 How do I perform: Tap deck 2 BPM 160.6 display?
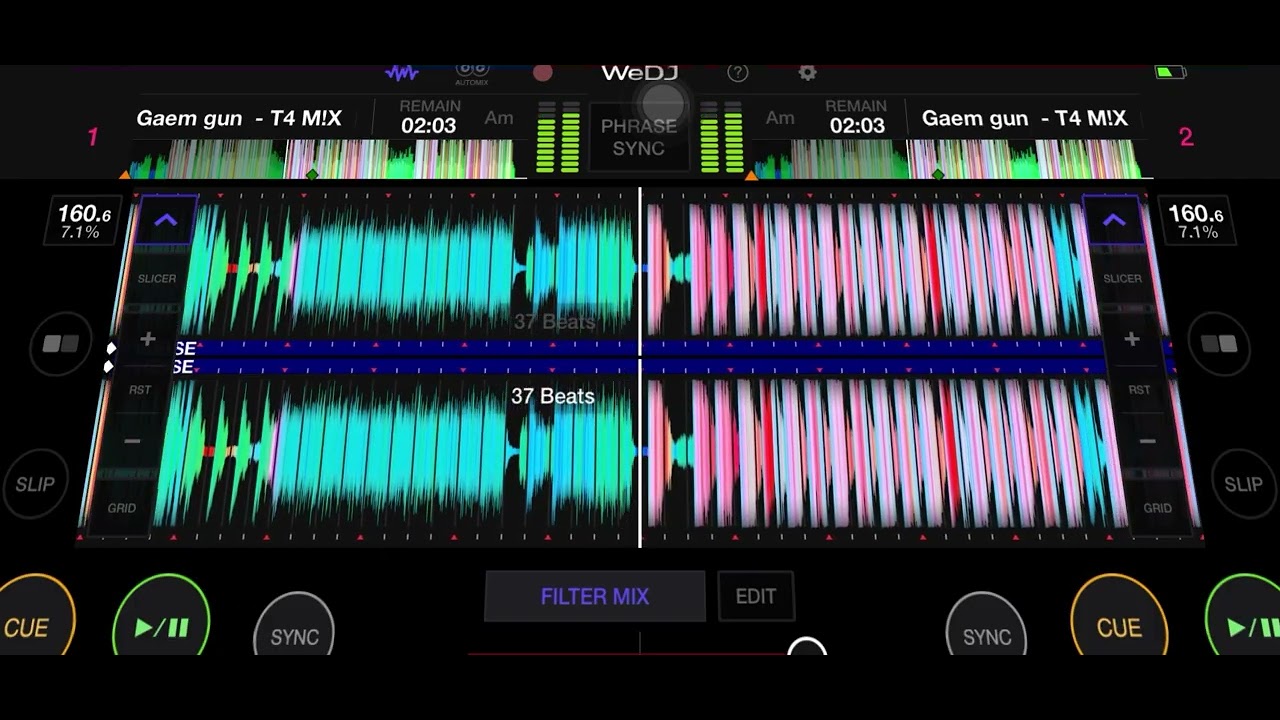[x=1195, y=221]
